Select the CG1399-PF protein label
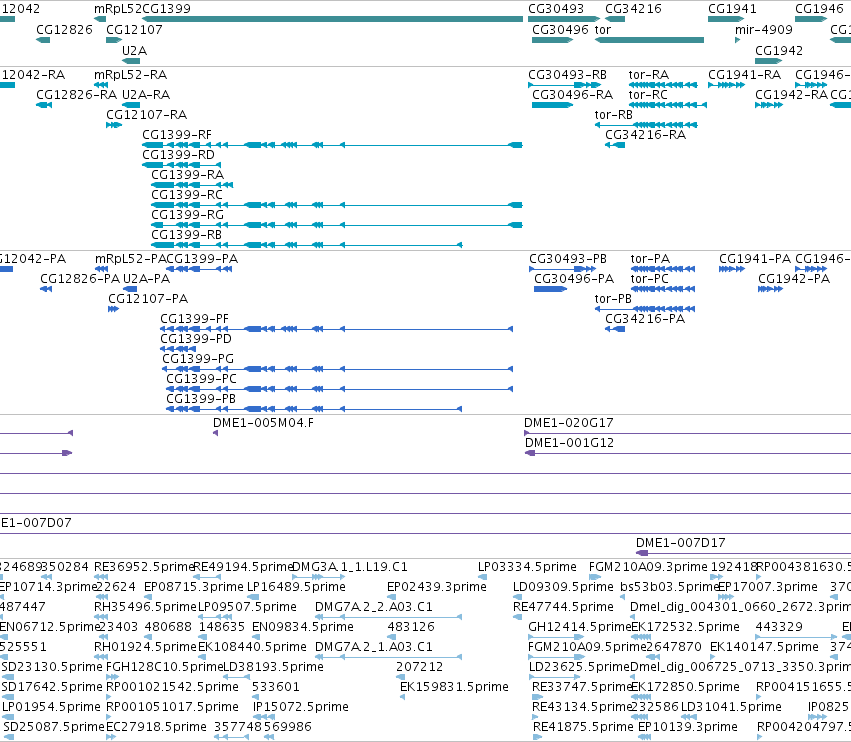Viewport: 851px width, 742px height. (x=194, y=319)
